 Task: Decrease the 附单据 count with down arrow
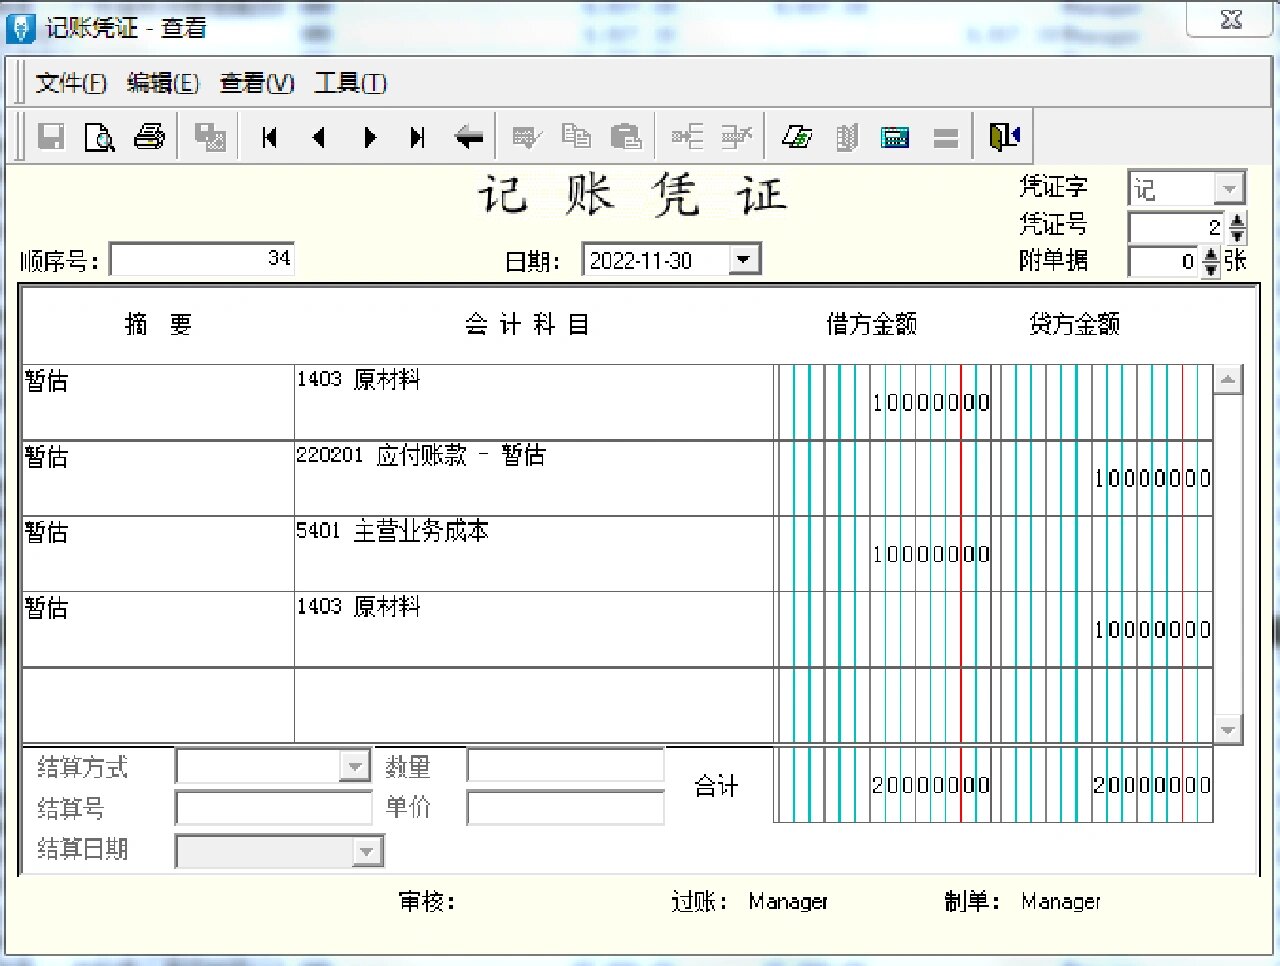pos(1212,270)
